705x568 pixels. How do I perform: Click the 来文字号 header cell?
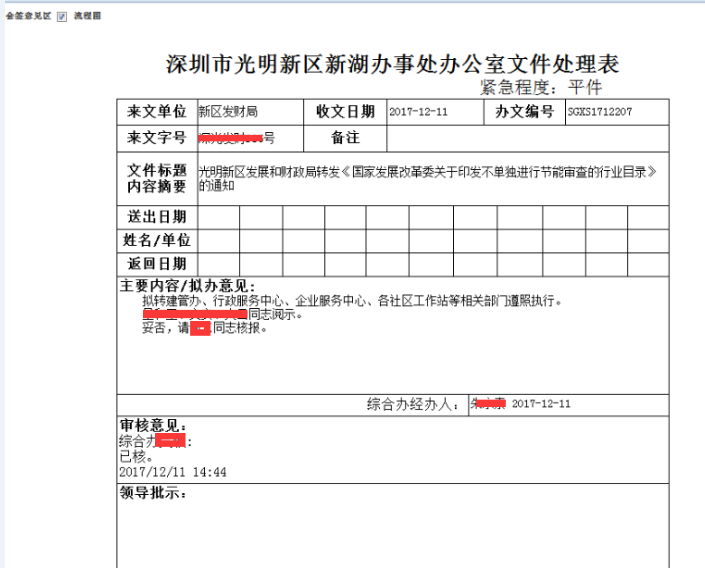pos(157,138)
